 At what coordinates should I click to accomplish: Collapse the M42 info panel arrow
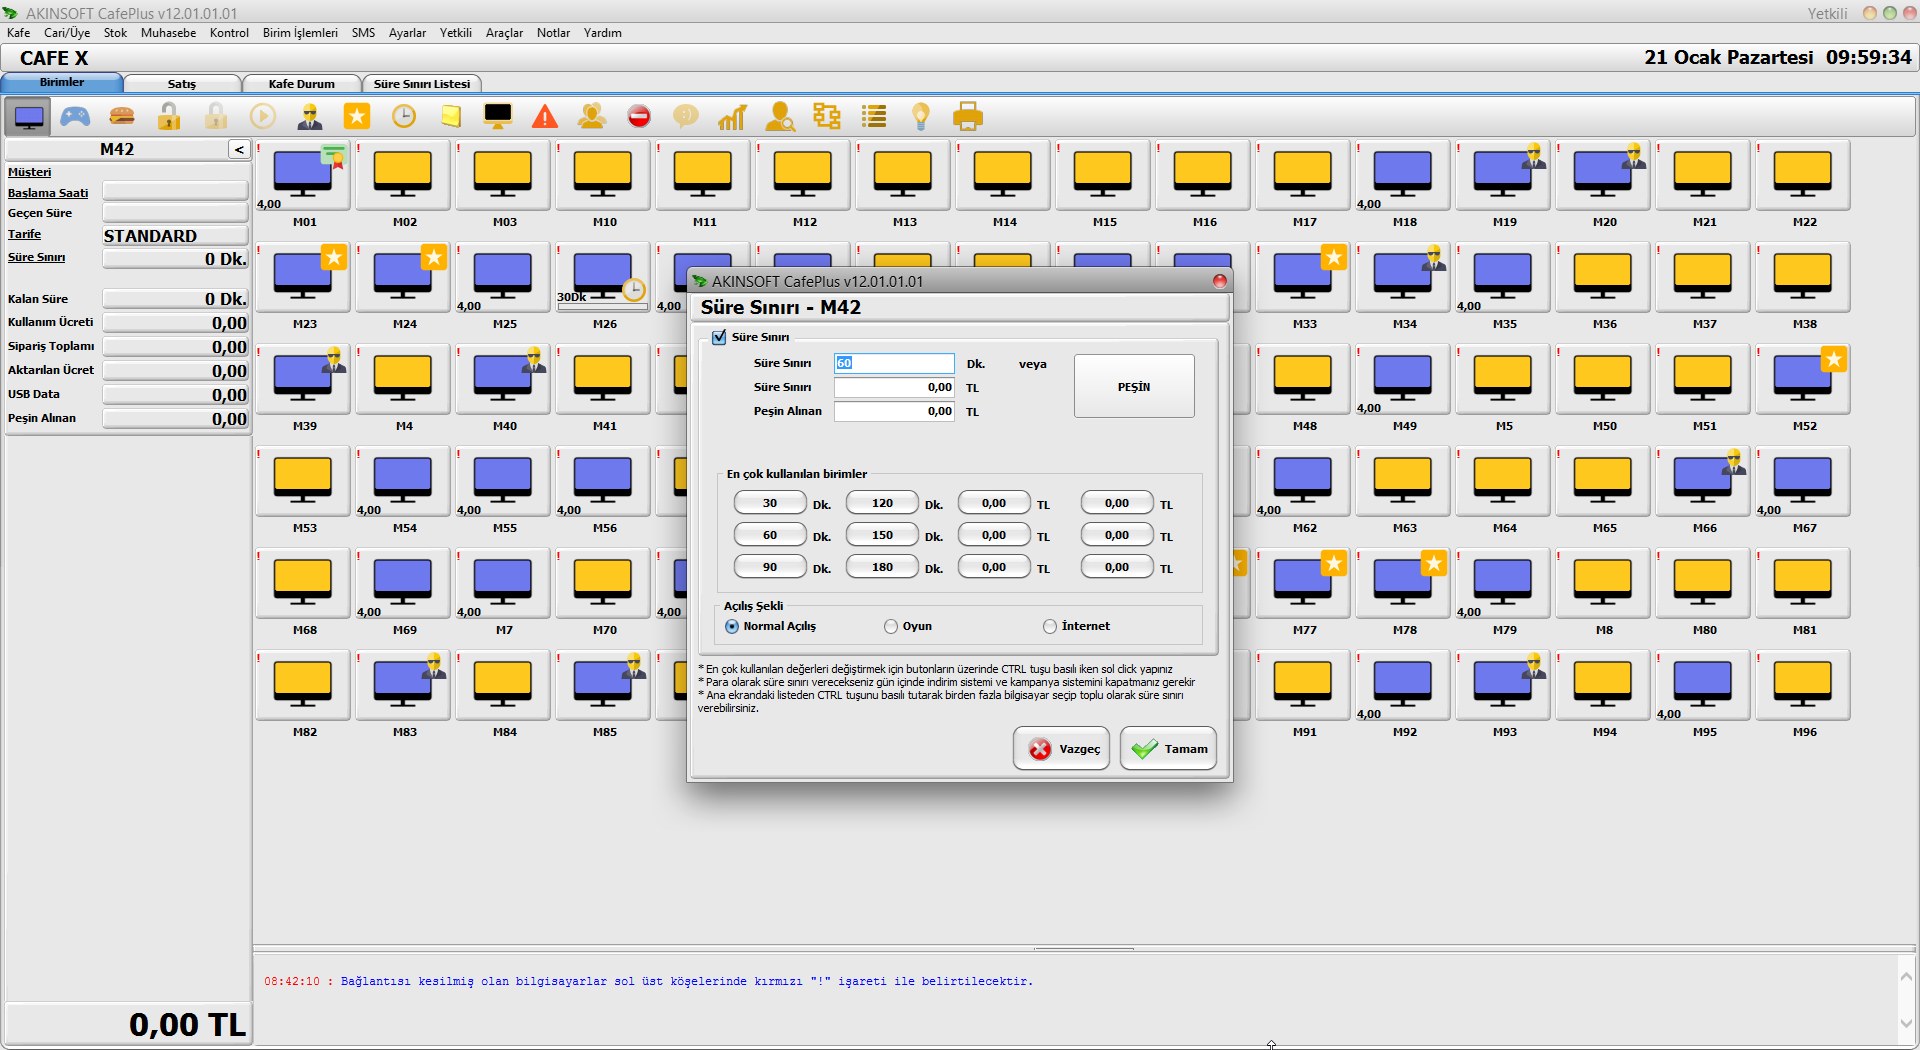(239, 150)
